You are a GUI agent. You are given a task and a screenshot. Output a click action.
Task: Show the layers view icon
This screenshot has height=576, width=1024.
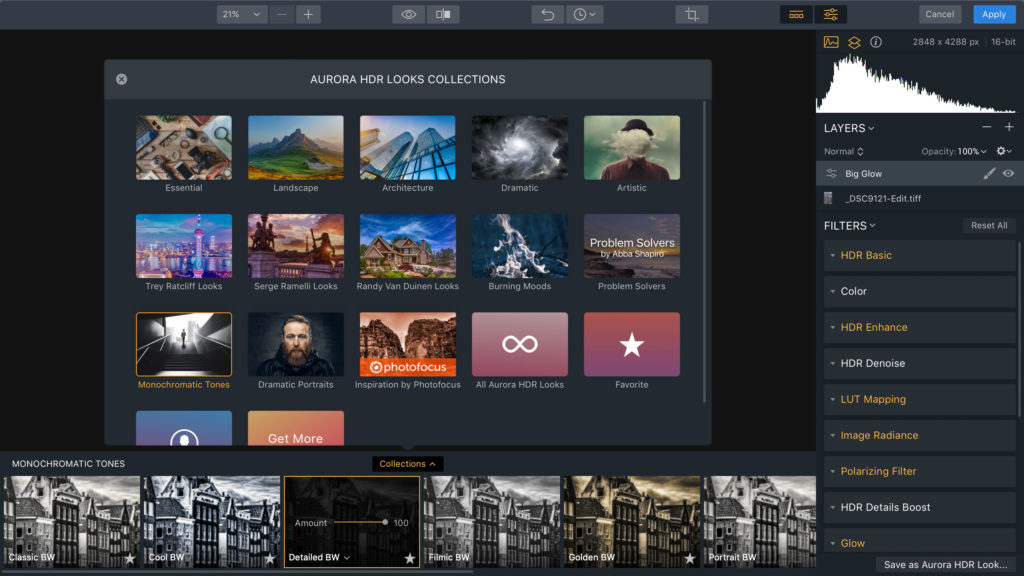tap(854, 42)
